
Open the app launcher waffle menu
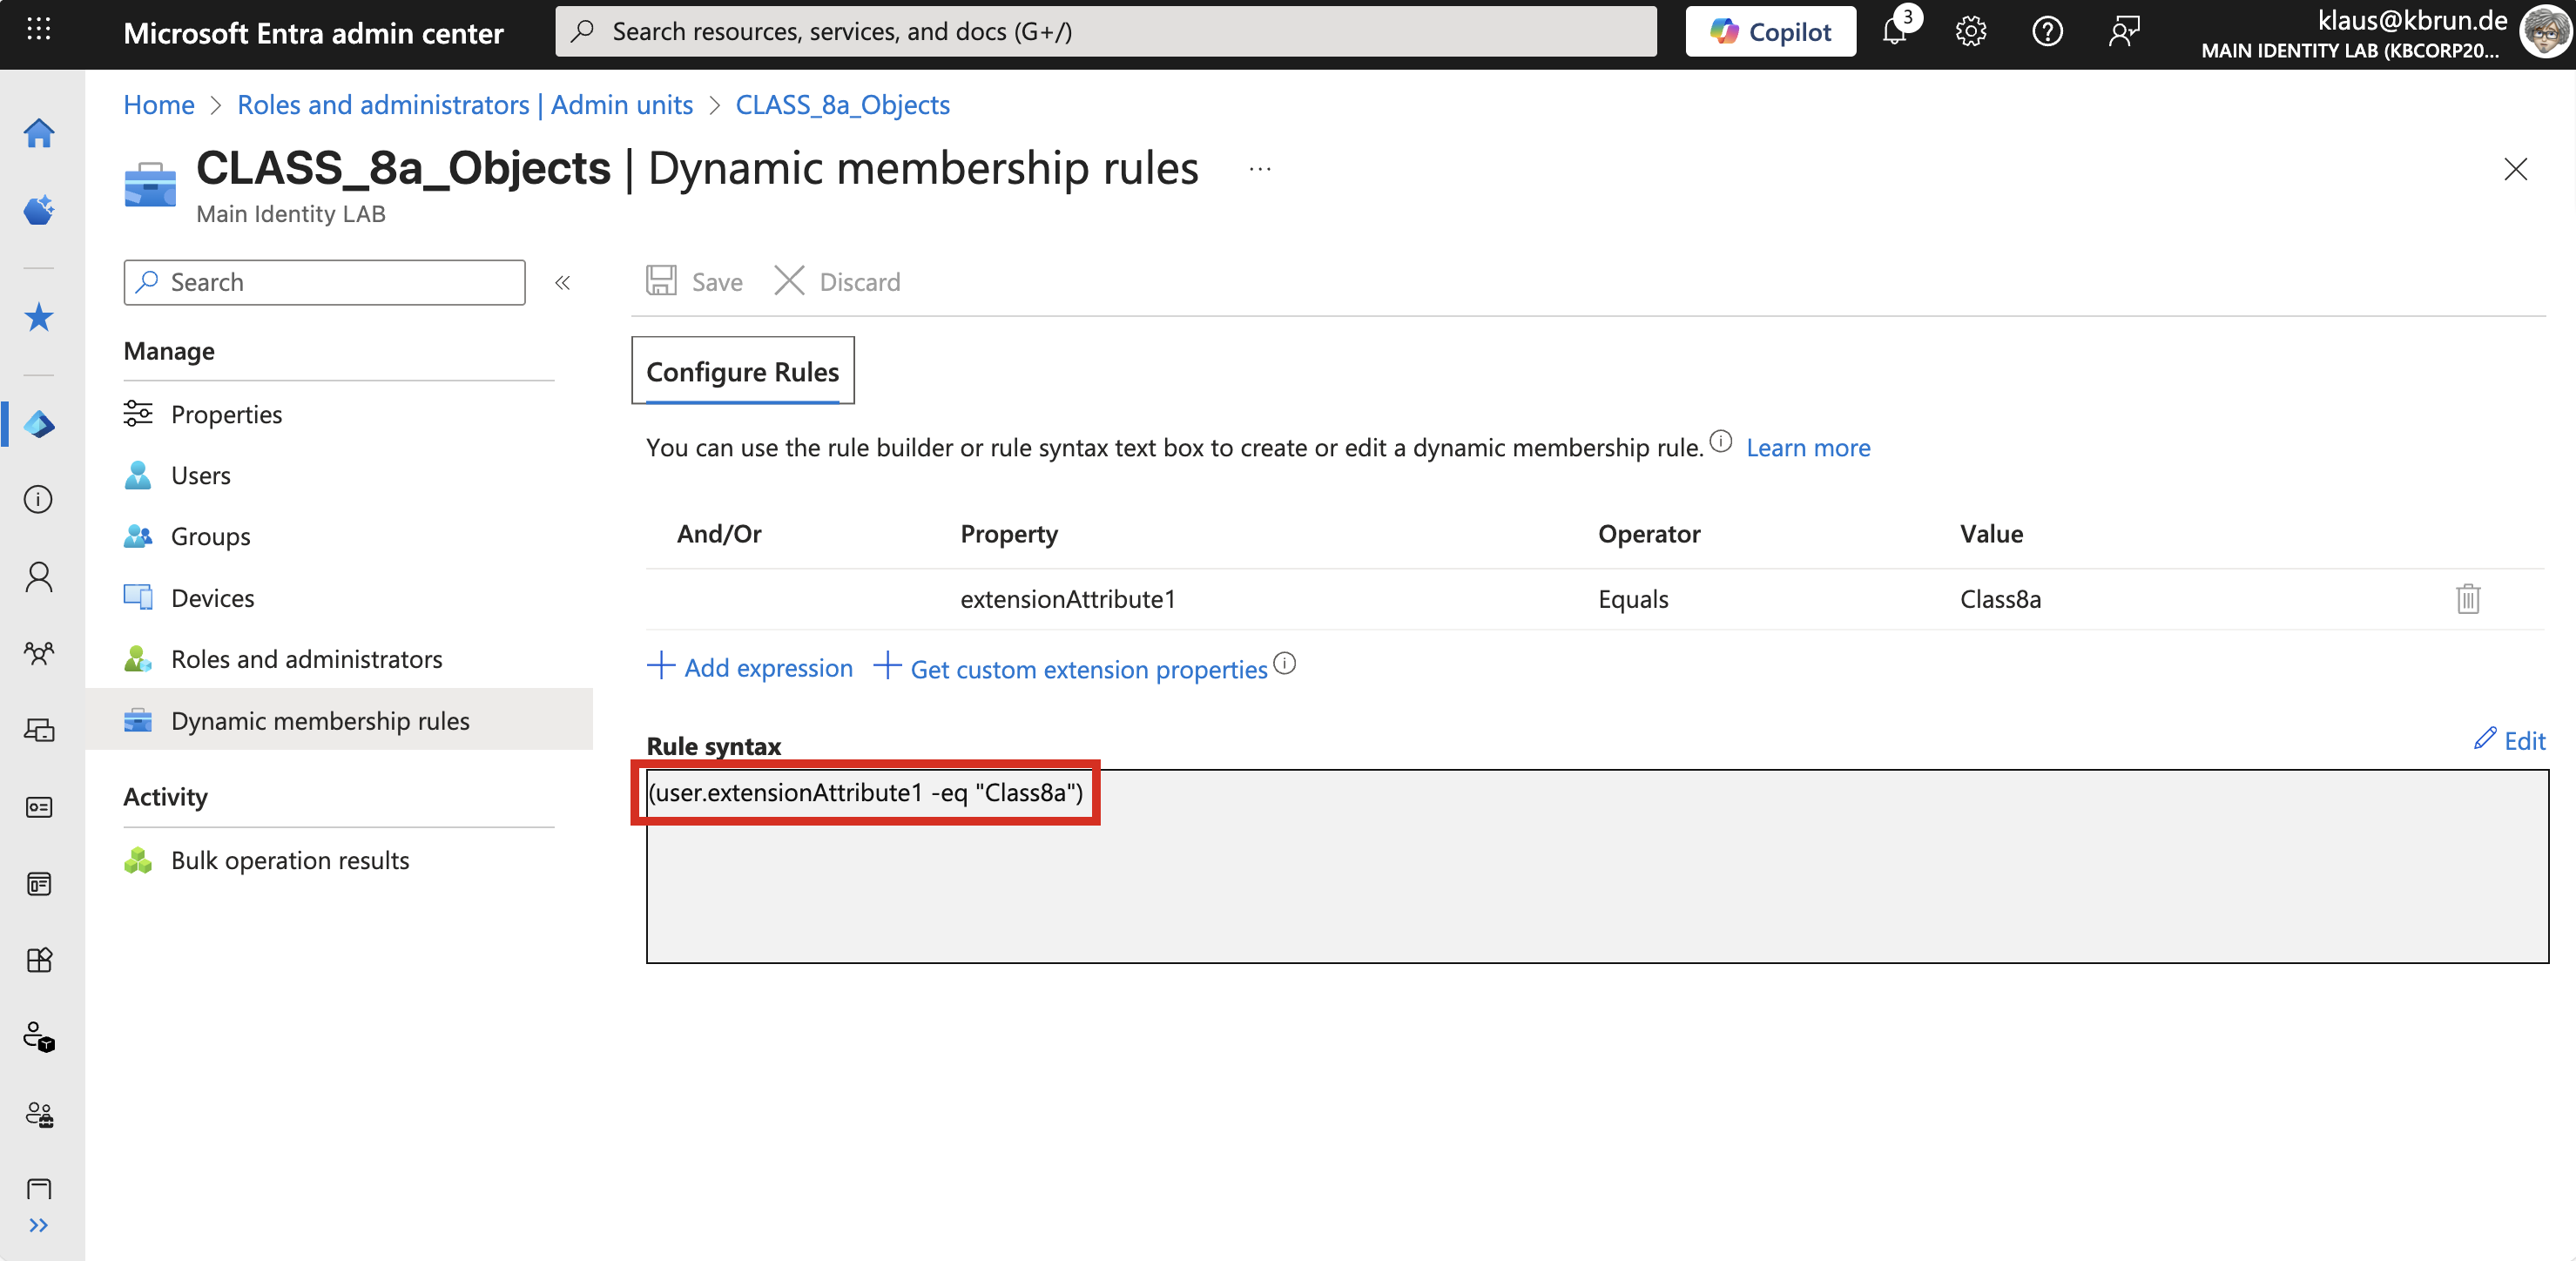click(x=39, y=30)
